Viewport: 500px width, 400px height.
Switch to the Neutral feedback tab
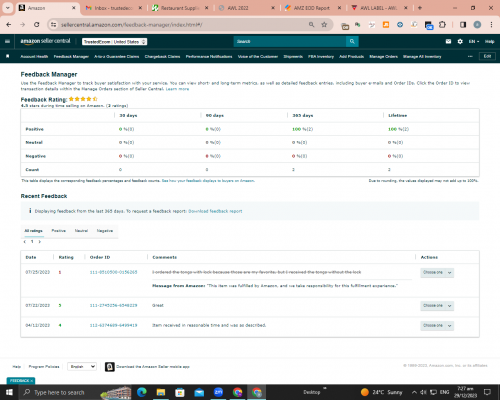(81, 231)
